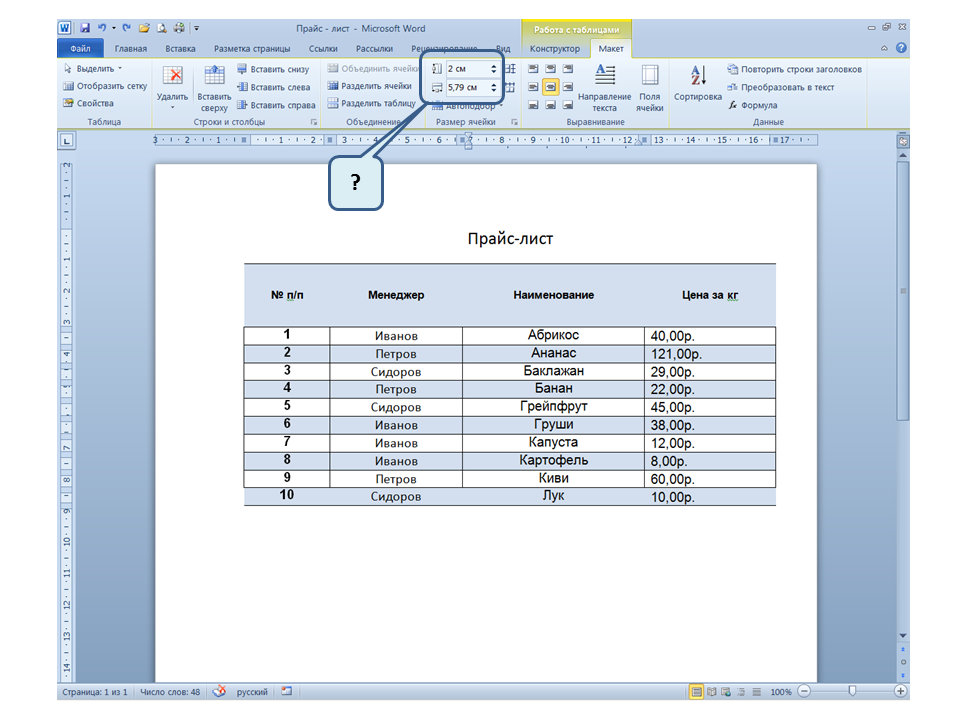Viewport: 960px width, 720px height.
Task: Align cell content to top left
Action: (532, 69)
